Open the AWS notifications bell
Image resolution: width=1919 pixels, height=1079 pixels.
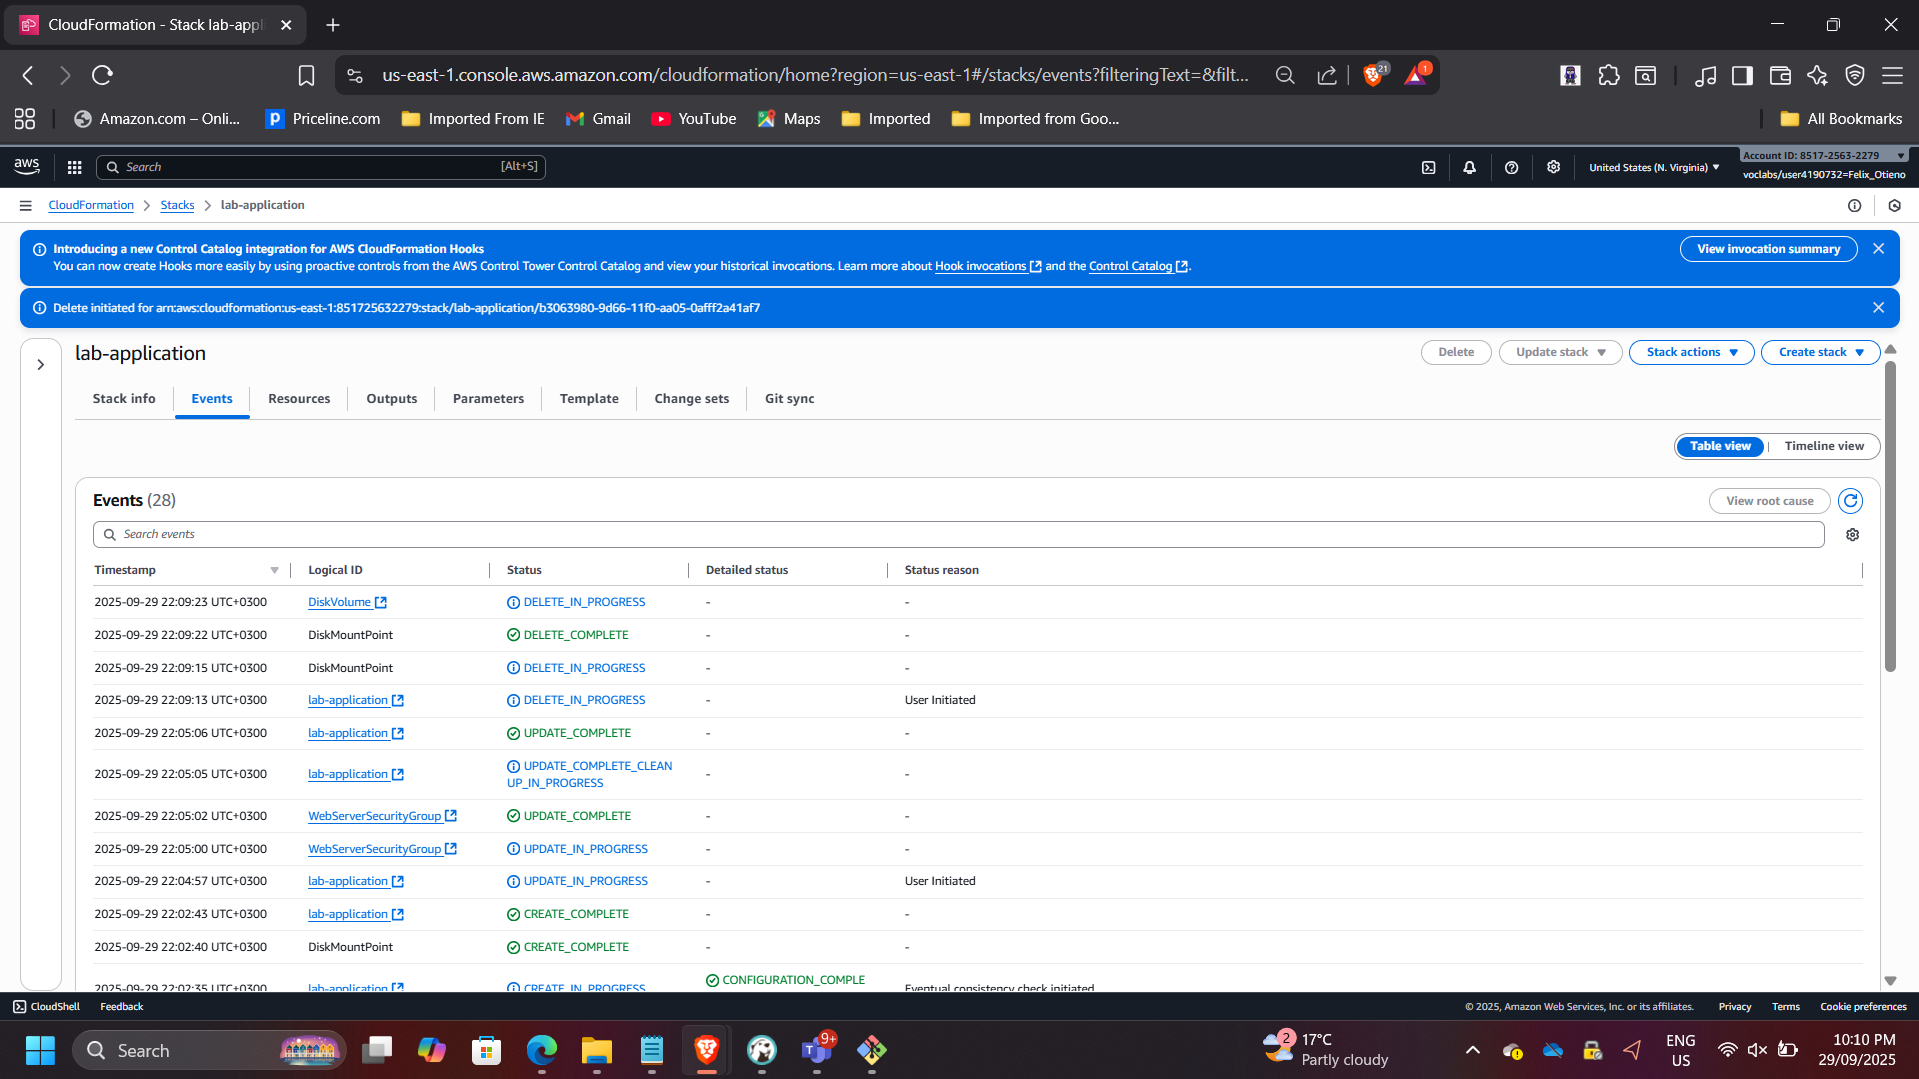(x=1469, y=167)
